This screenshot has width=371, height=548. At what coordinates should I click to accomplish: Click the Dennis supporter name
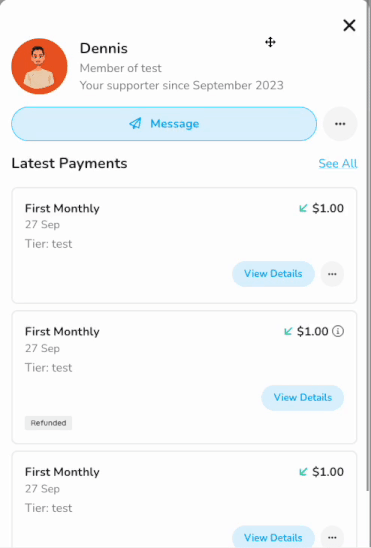point(104,48)
